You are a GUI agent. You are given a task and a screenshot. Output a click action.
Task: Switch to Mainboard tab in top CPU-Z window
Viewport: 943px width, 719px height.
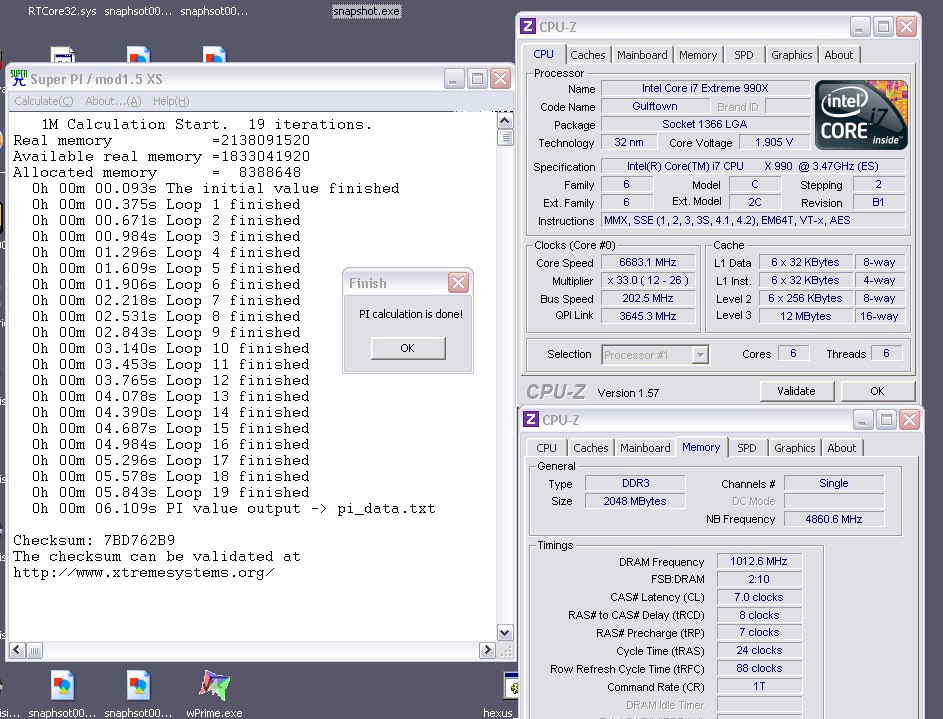click(x=642, y=55)
